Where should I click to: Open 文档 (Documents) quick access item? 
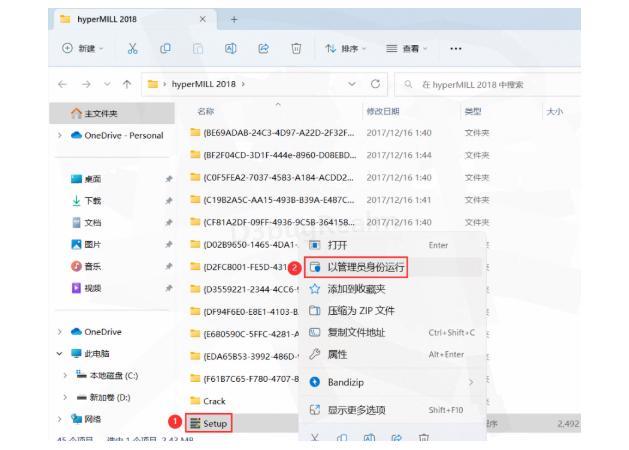point(93,223)
